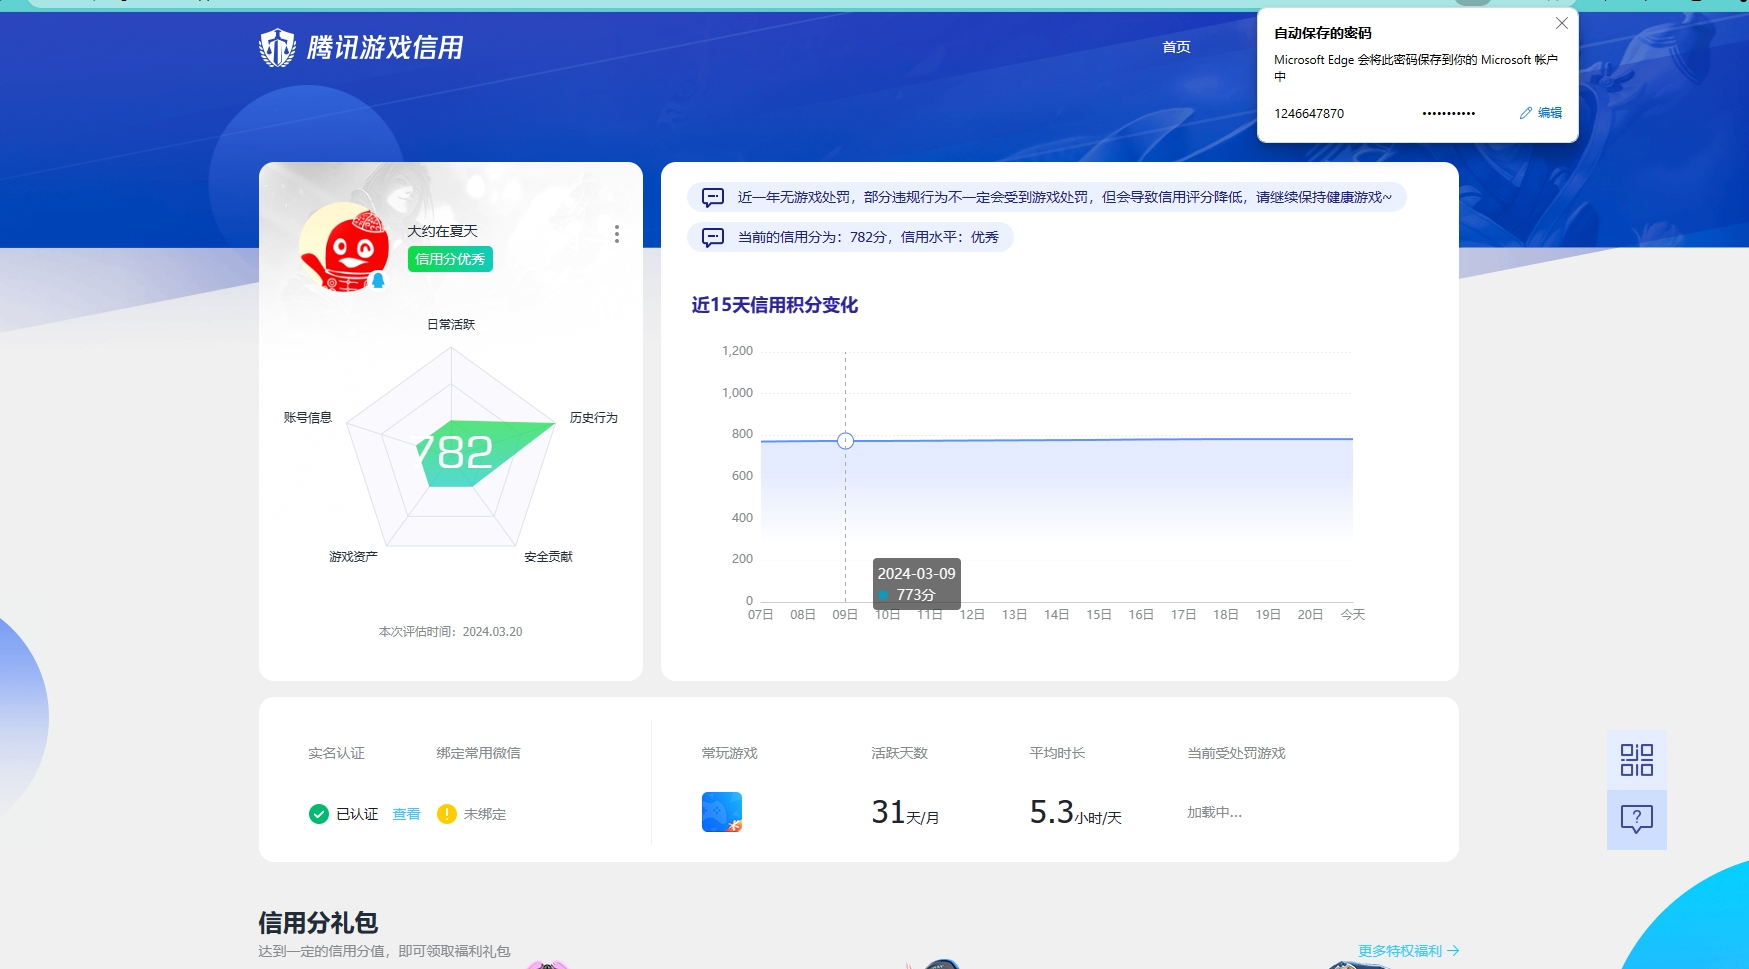The width and height of the screenshot is (1749, 969).
Task: Open the 首页 navigation tab
Action: (1176, 47)
